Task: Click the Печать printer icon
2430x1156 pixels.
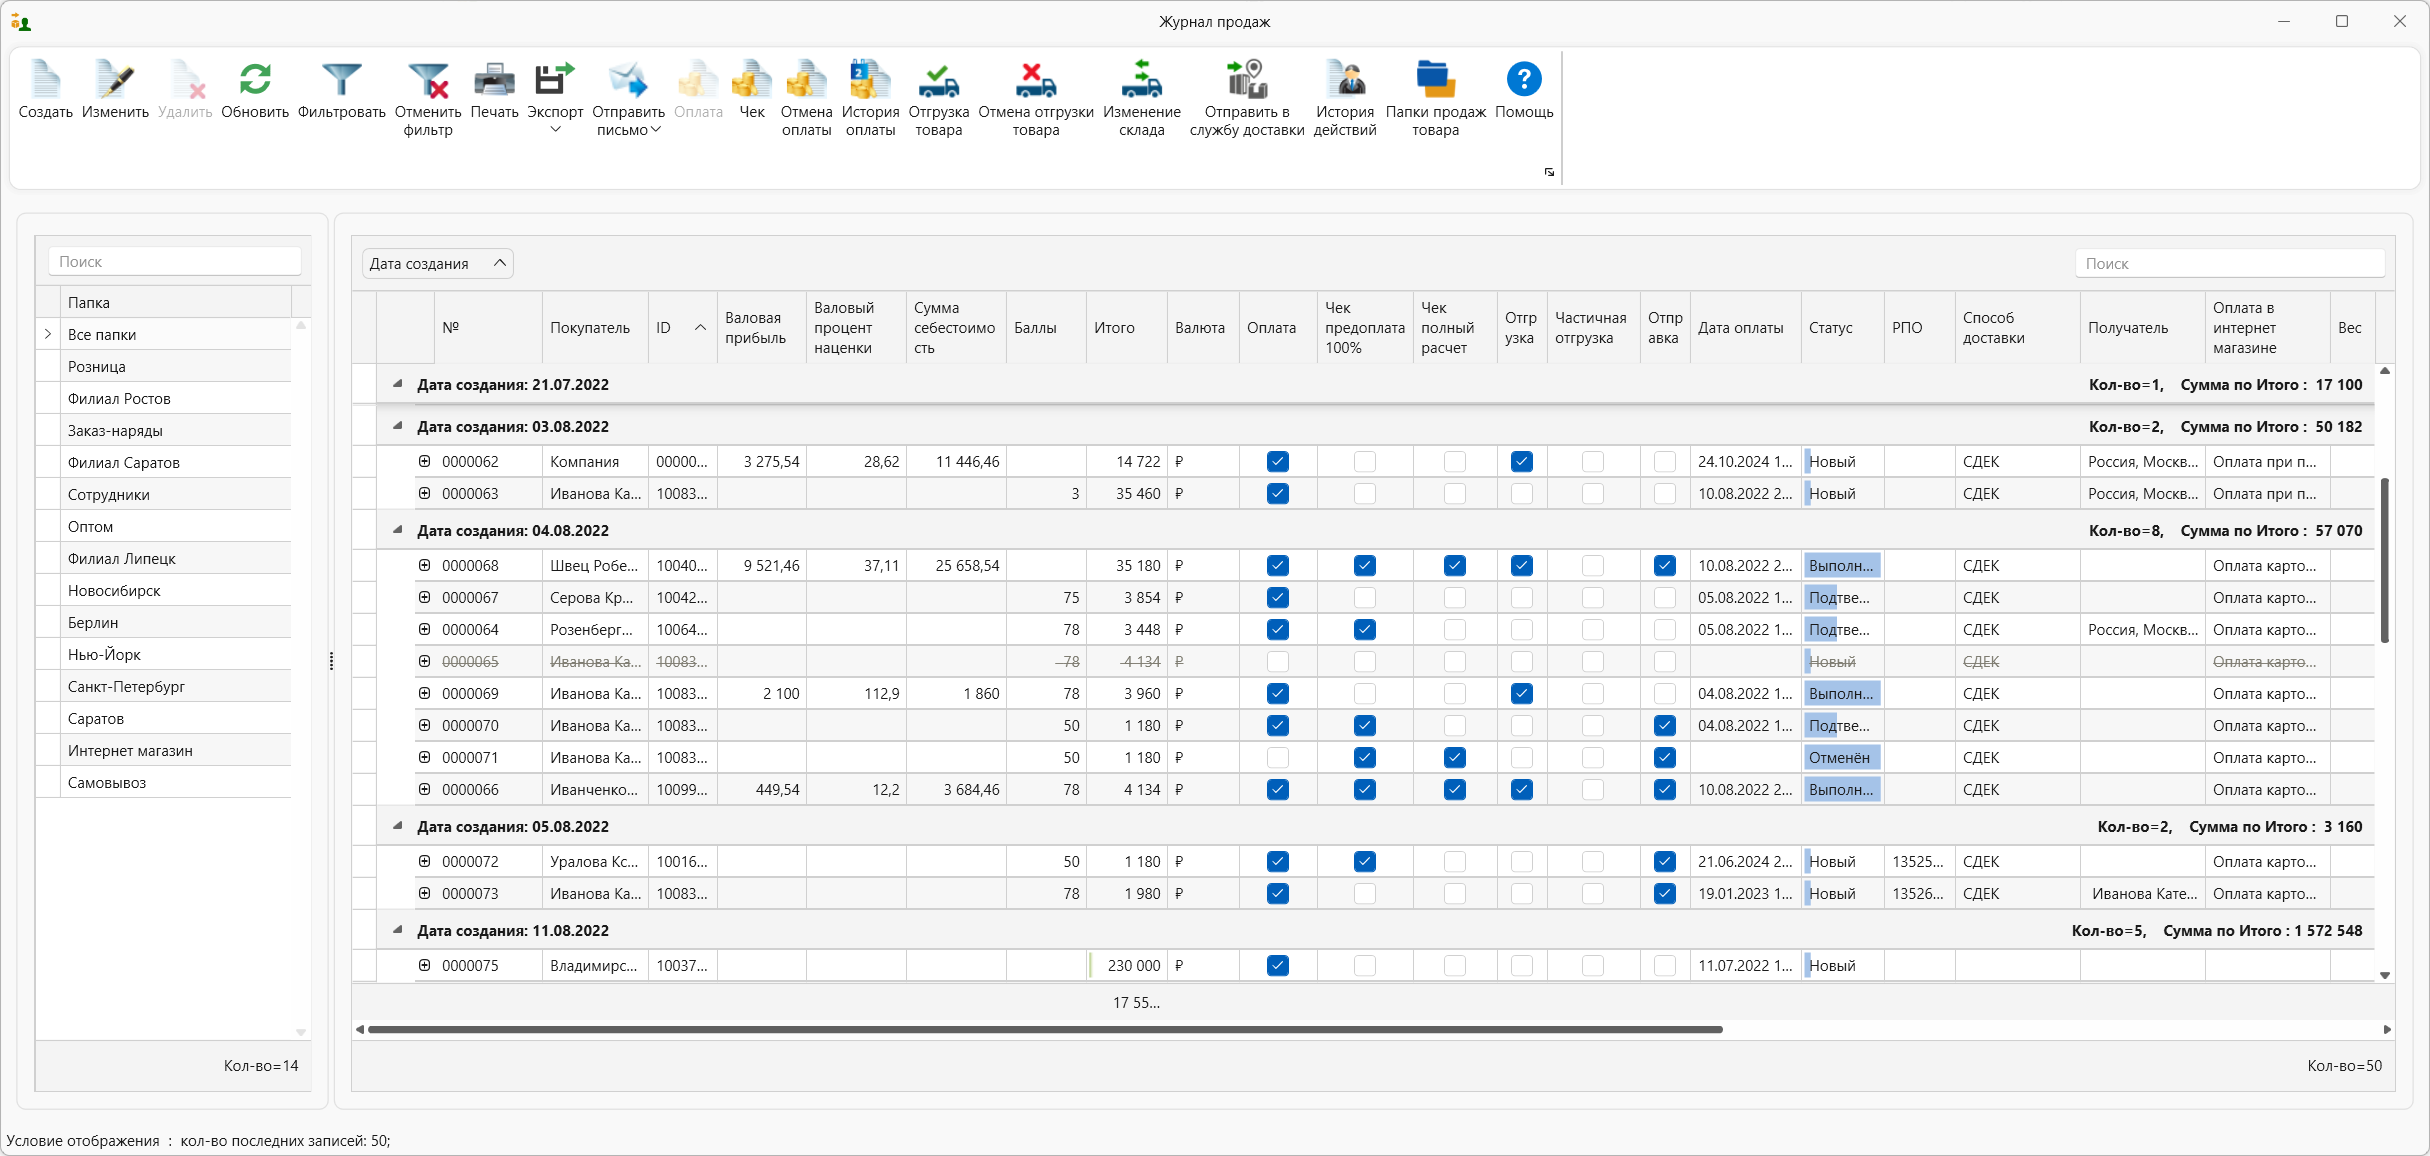Action: point(494,80)
